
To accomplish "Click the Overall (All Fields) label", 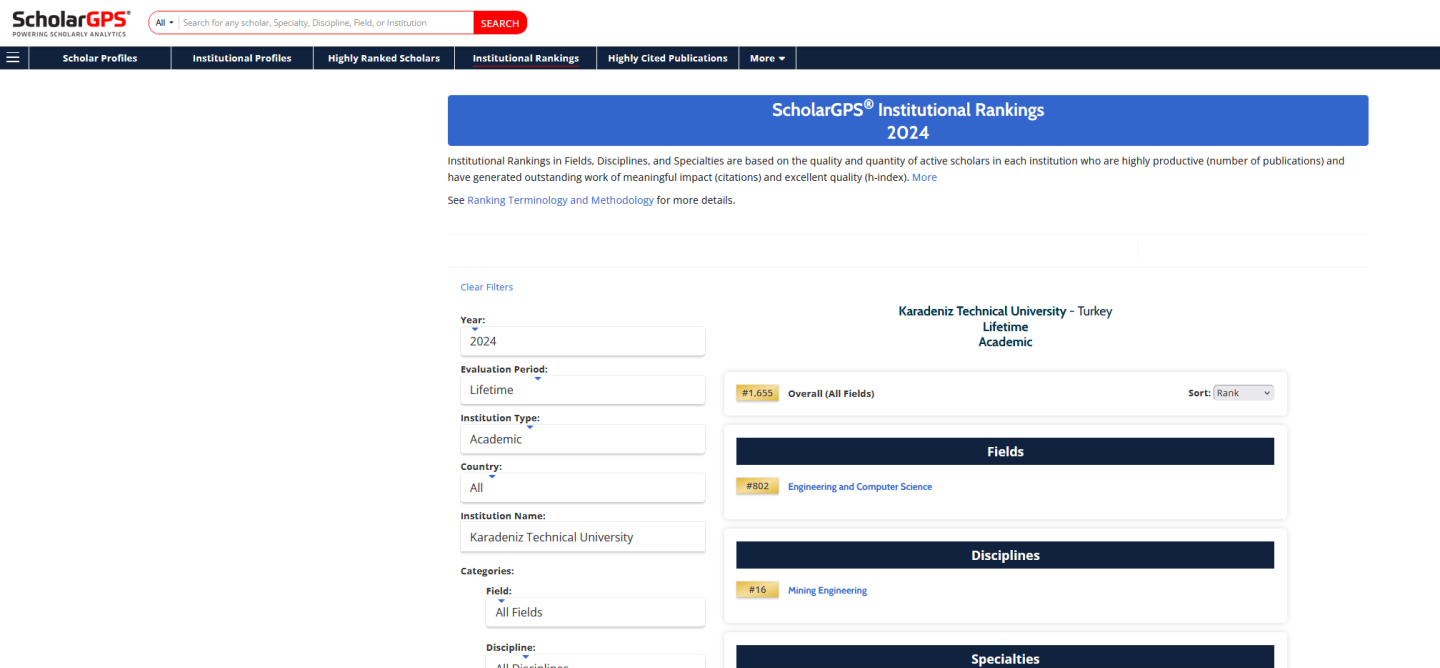I will [x=831, y=394].
